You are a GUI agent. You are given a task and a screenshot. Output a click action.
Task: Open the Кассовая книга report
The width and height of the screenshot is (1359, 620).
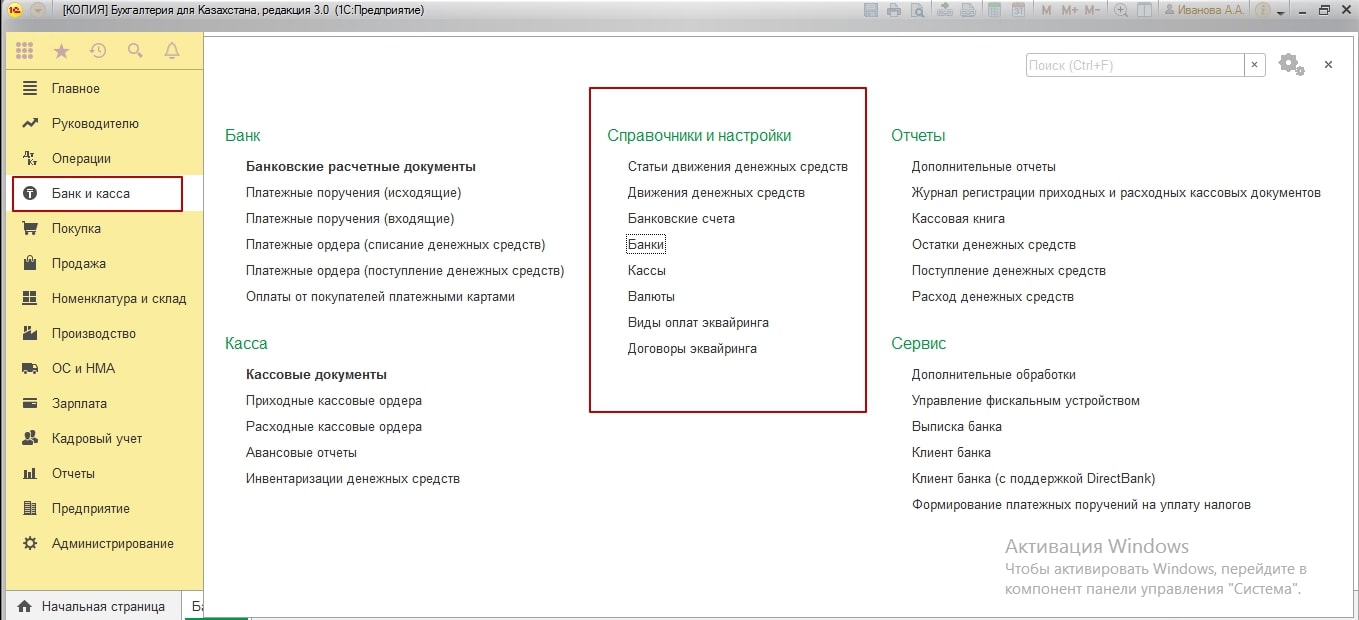click(958, 218)
